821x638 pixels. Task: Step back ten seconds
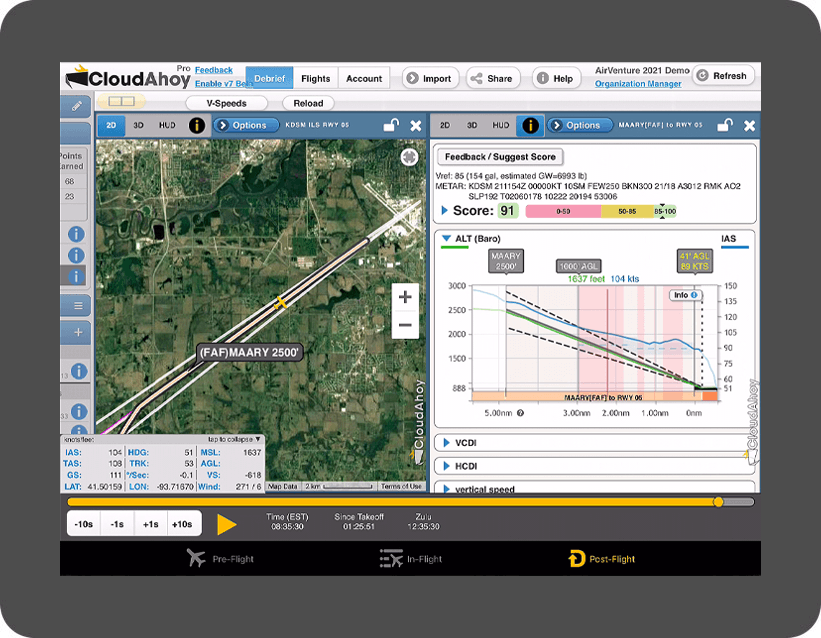84,524
